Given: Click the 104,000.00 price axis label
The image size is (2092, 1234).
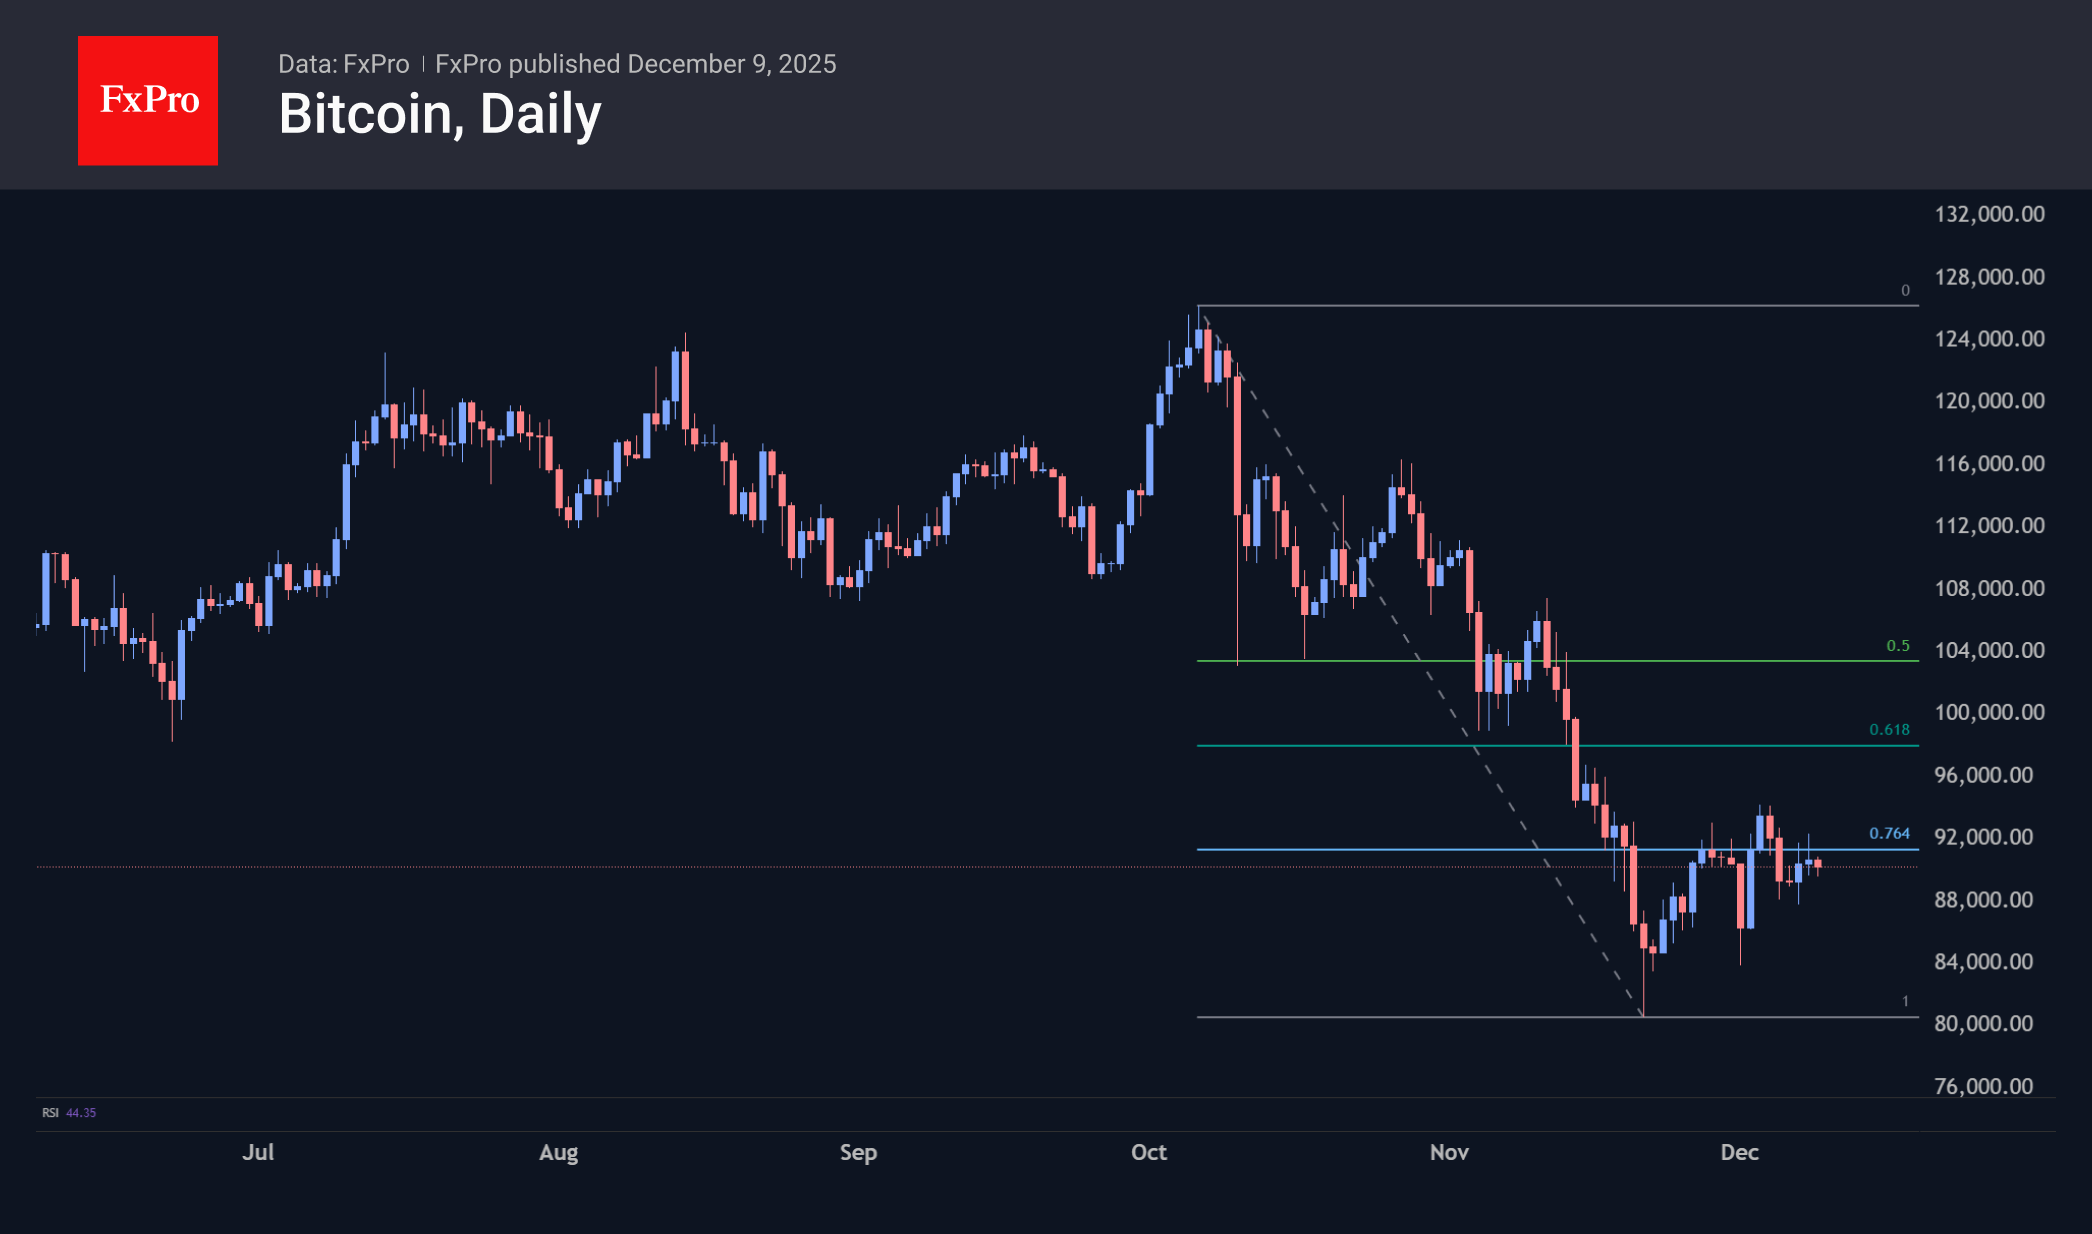Looking at the screenshot, I should [1989, 650].
